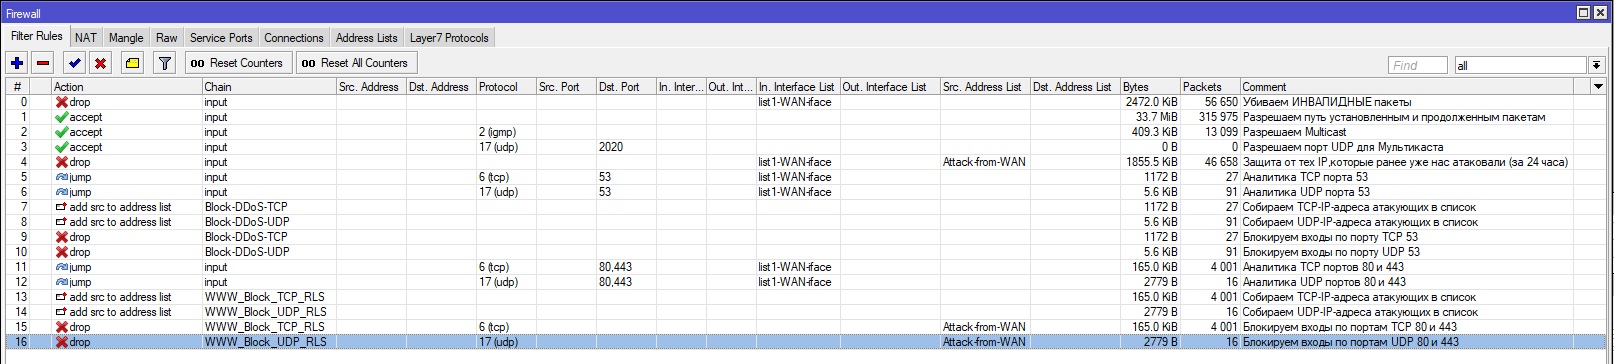Switch to Service Ports tab
Viewport: 1614px width, 364px height.
[x=221, y=38]
